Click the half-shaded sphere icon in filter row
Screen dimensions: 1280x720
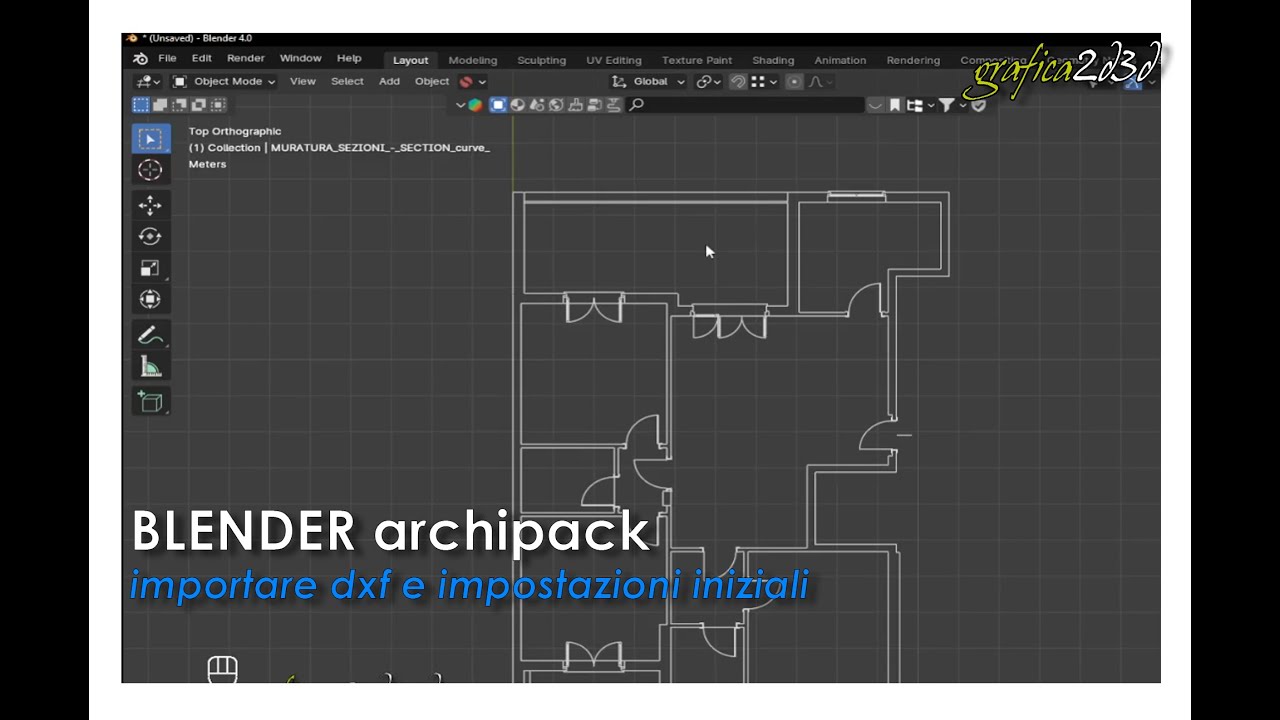[518, 105]
